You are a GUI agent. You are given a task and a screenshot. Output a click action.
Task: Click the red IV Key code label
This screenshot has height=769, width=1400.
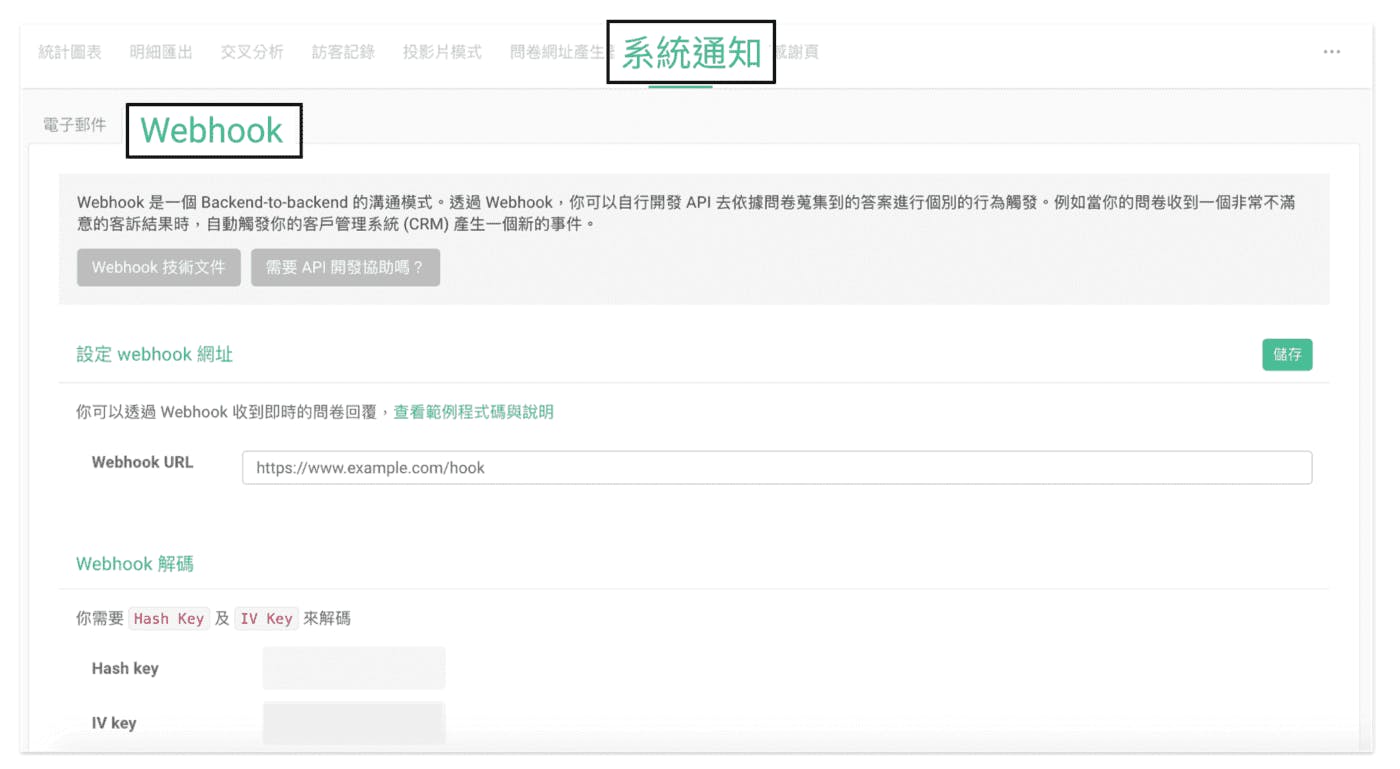click(x=266, y=619)
